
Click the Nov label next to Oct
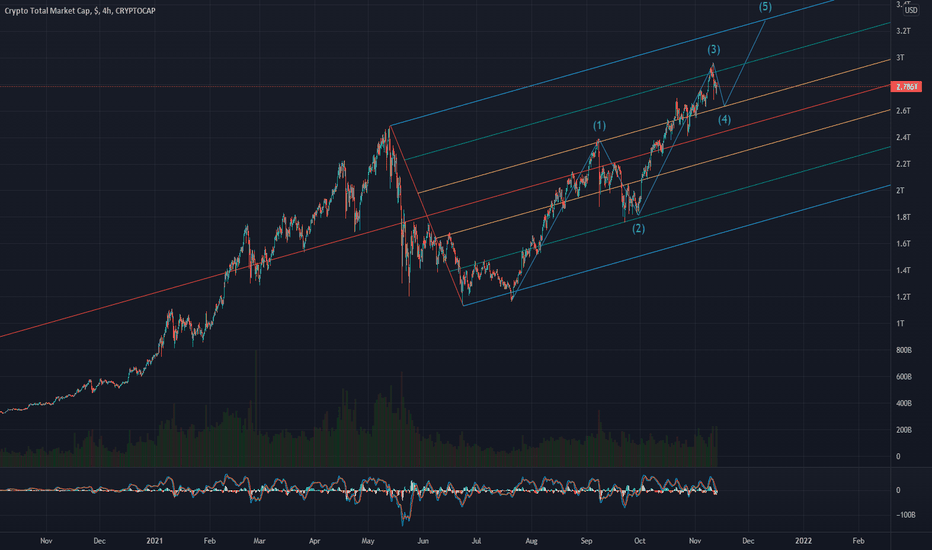pyautogui.click(x=695, y=541)
